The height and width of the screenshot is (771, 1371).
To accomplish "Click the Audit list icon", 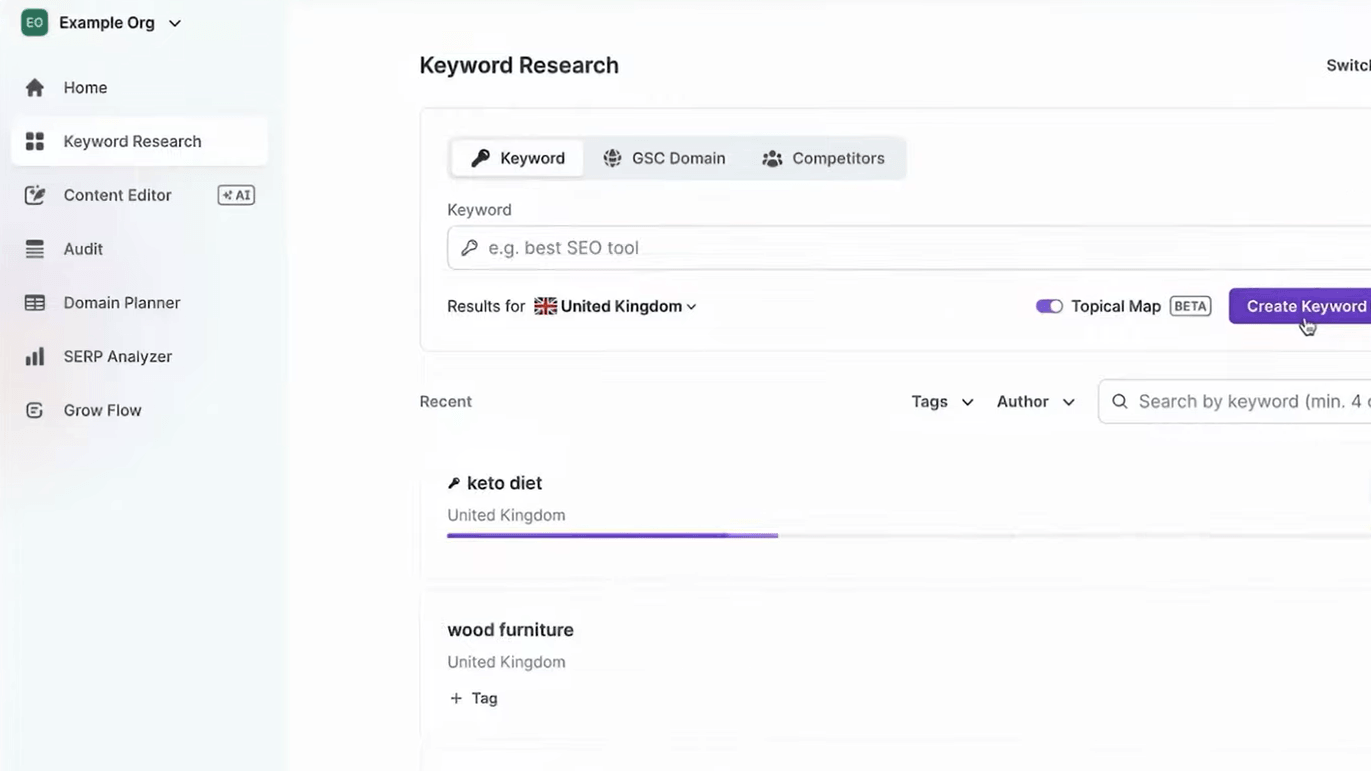I will click(x=35, y=249).
